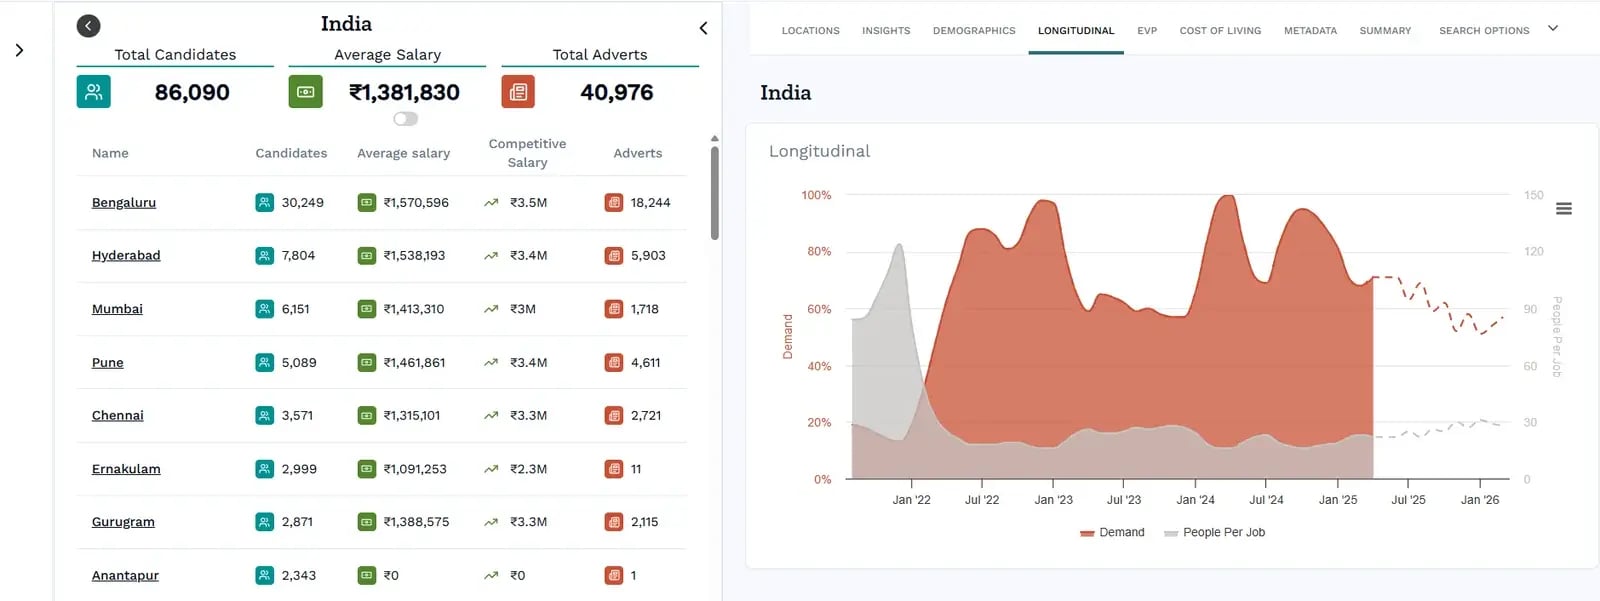The width and height of the screenshot is (1600, 601).
Task: Collapse the India panel with chevron
Action: click(703, 28)
